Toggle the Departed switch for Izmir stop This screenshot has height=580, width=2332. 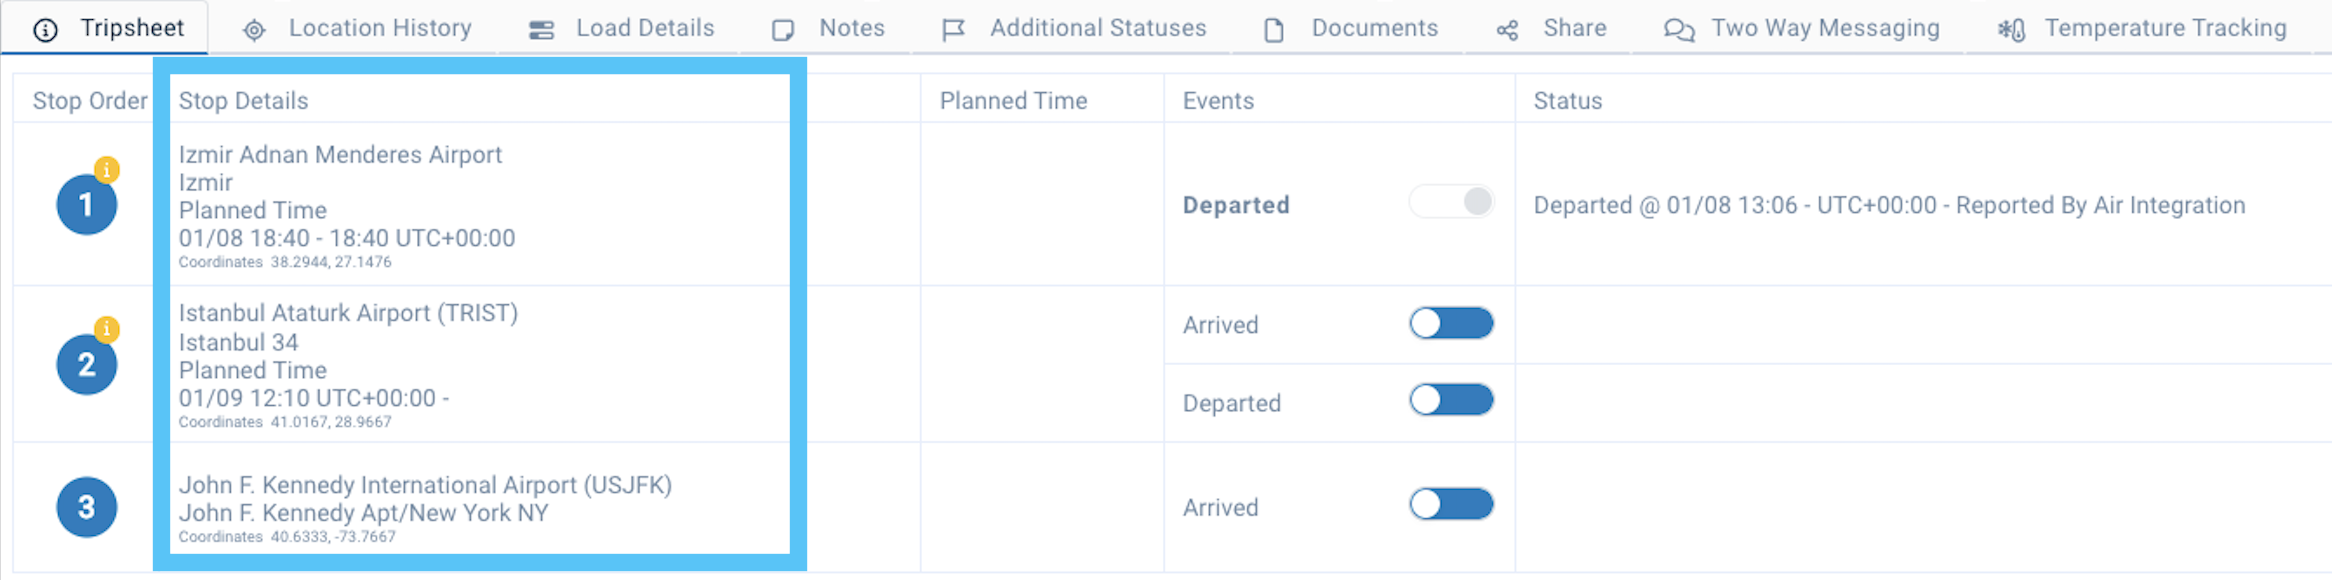pyautogui.click(x=1451, y=202)
